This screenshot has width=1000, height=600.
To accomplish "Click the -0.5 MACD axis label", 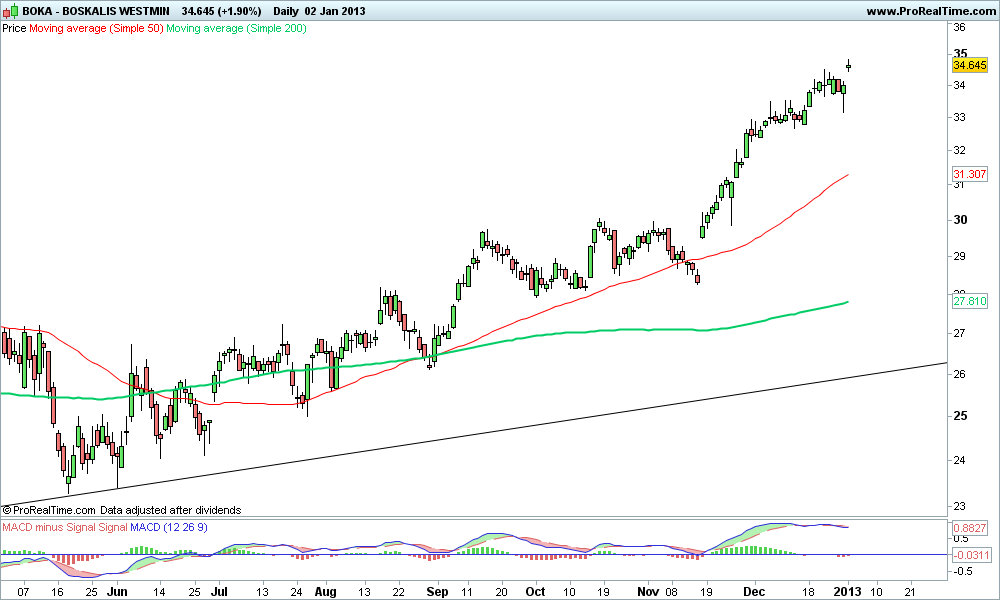I will tap(962, 571).
